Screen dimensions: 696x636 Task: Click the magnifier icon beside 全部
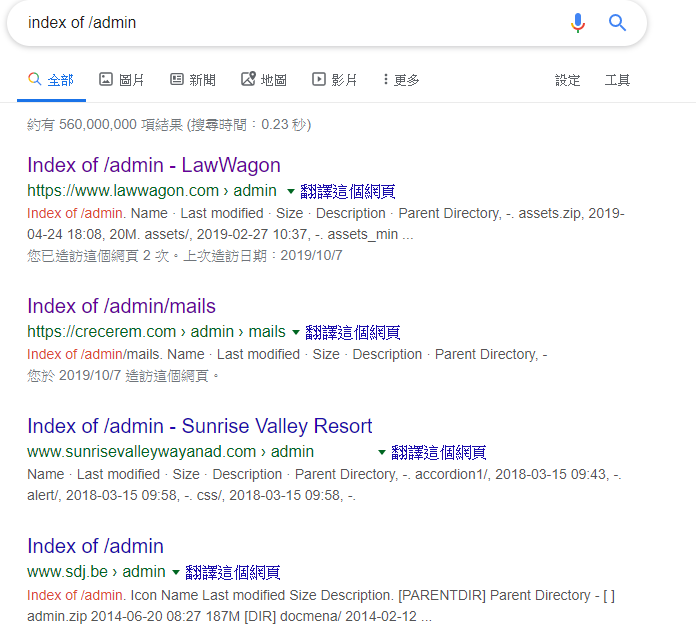click(x=35, y=79)
